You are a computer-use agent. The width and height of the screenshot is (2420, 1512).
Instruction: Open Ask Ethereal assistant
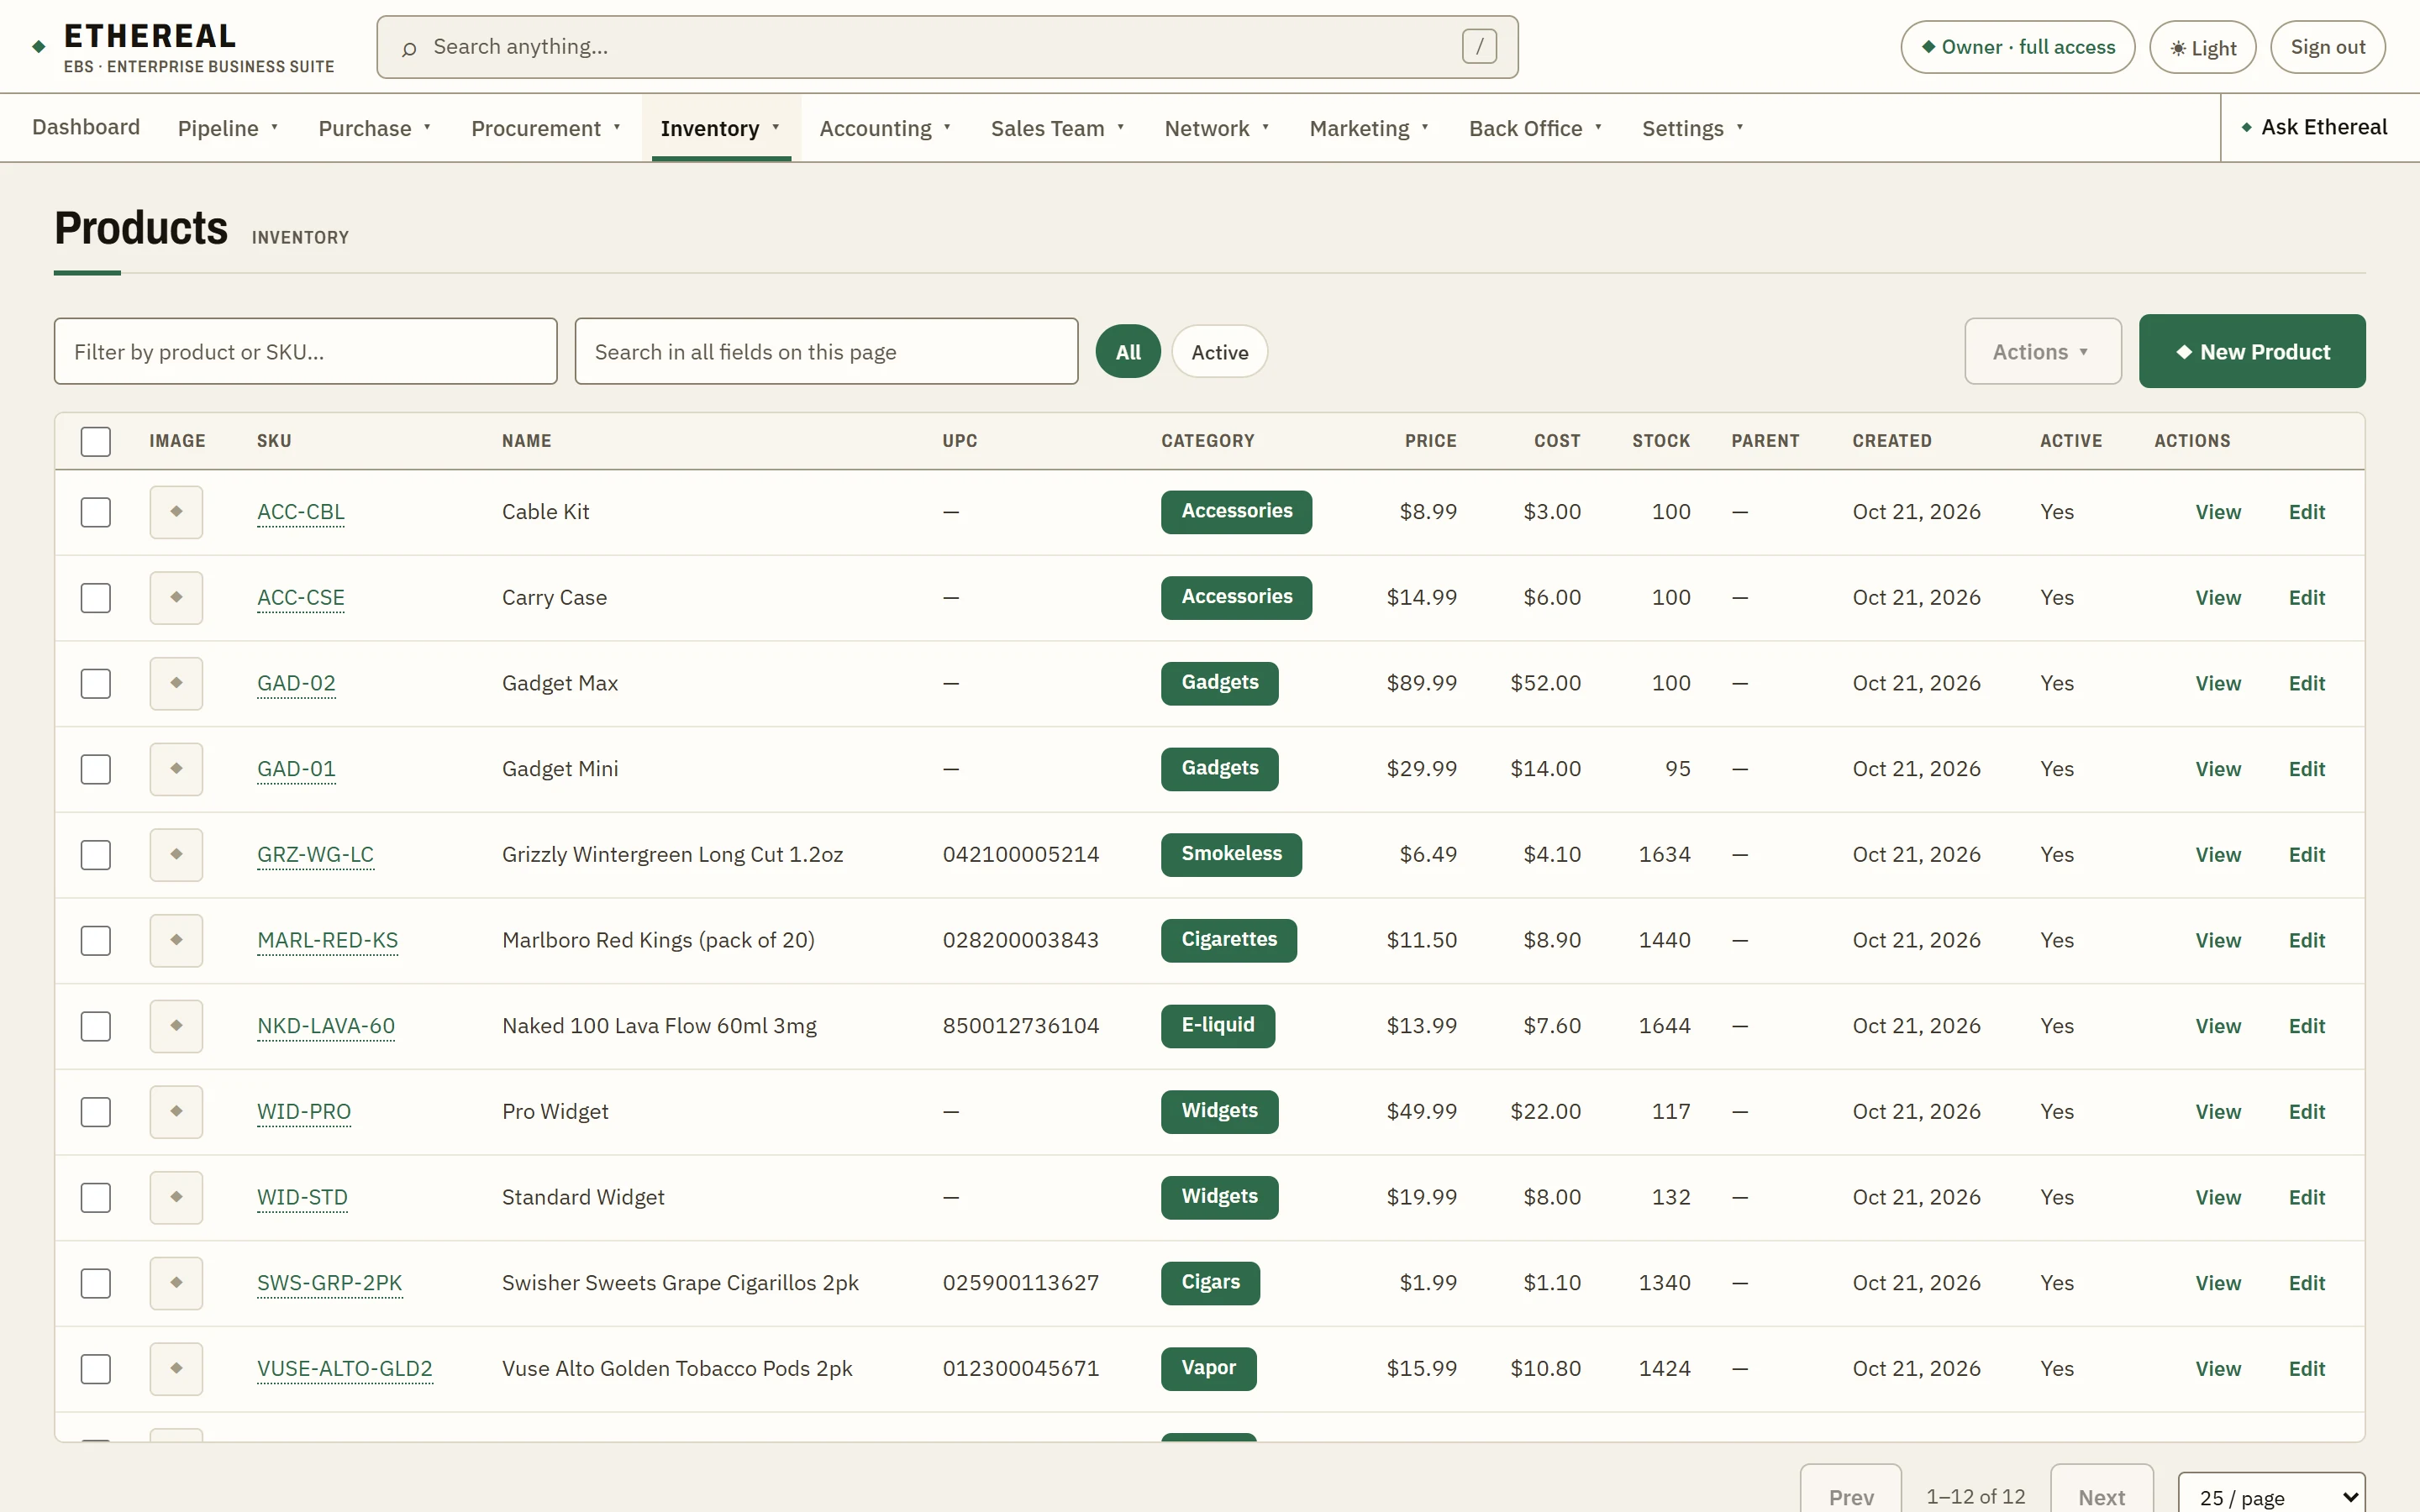[x=2313, y=127]
